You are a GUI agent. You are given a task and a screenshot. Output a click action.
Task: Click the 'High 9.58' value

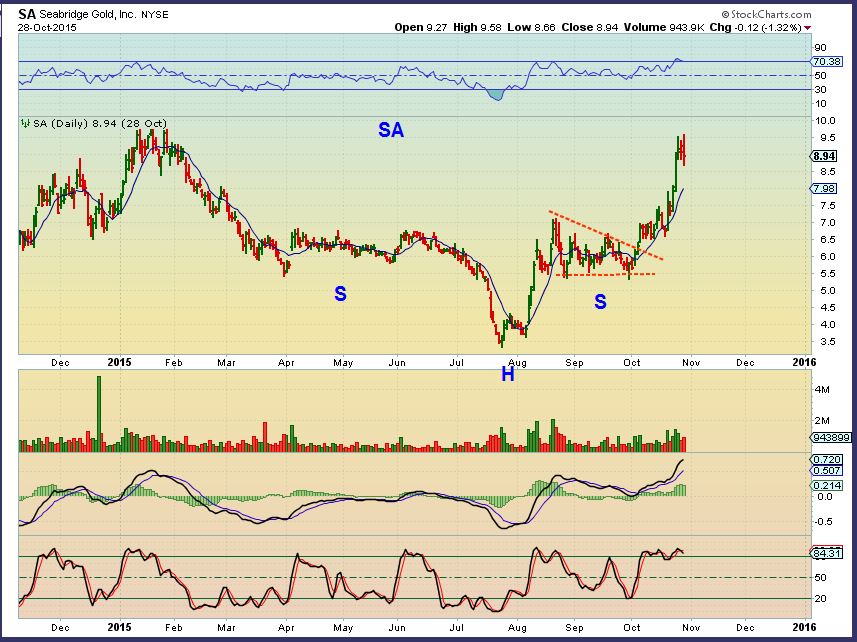tap(477, 27)
